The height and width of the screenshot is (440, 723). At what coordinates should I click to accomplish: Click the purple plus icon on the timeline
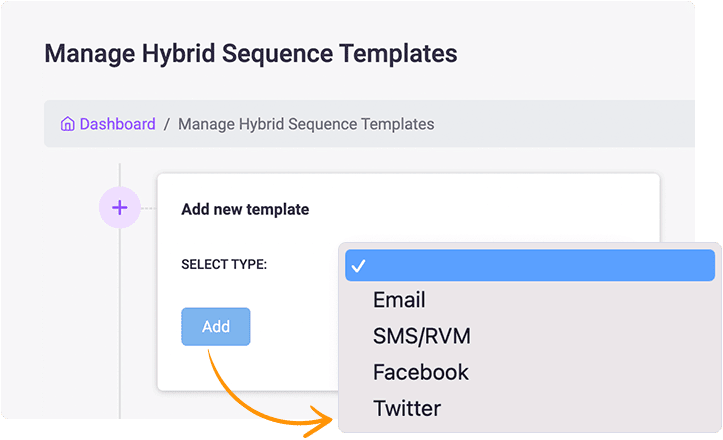pyautogui.click(x=120, y=208)
